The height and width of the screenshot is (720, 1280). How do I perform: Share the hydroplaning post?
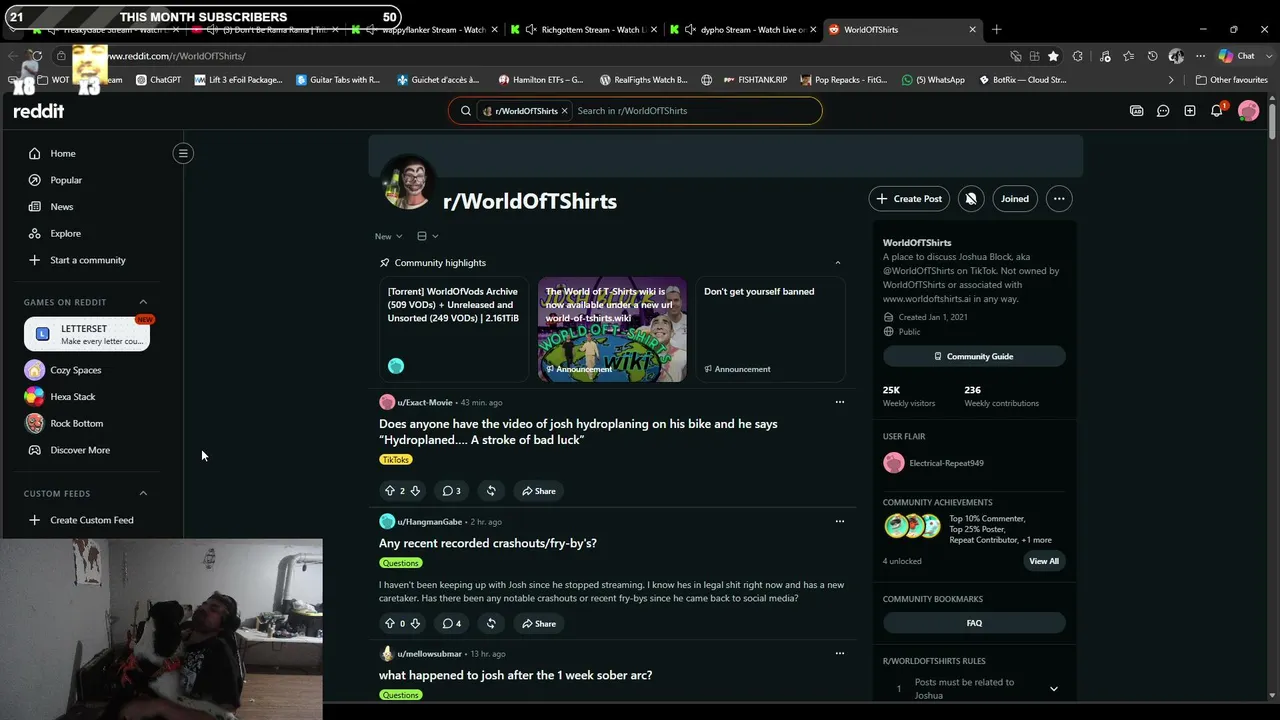pyautogui.click(x=538, y=491)
